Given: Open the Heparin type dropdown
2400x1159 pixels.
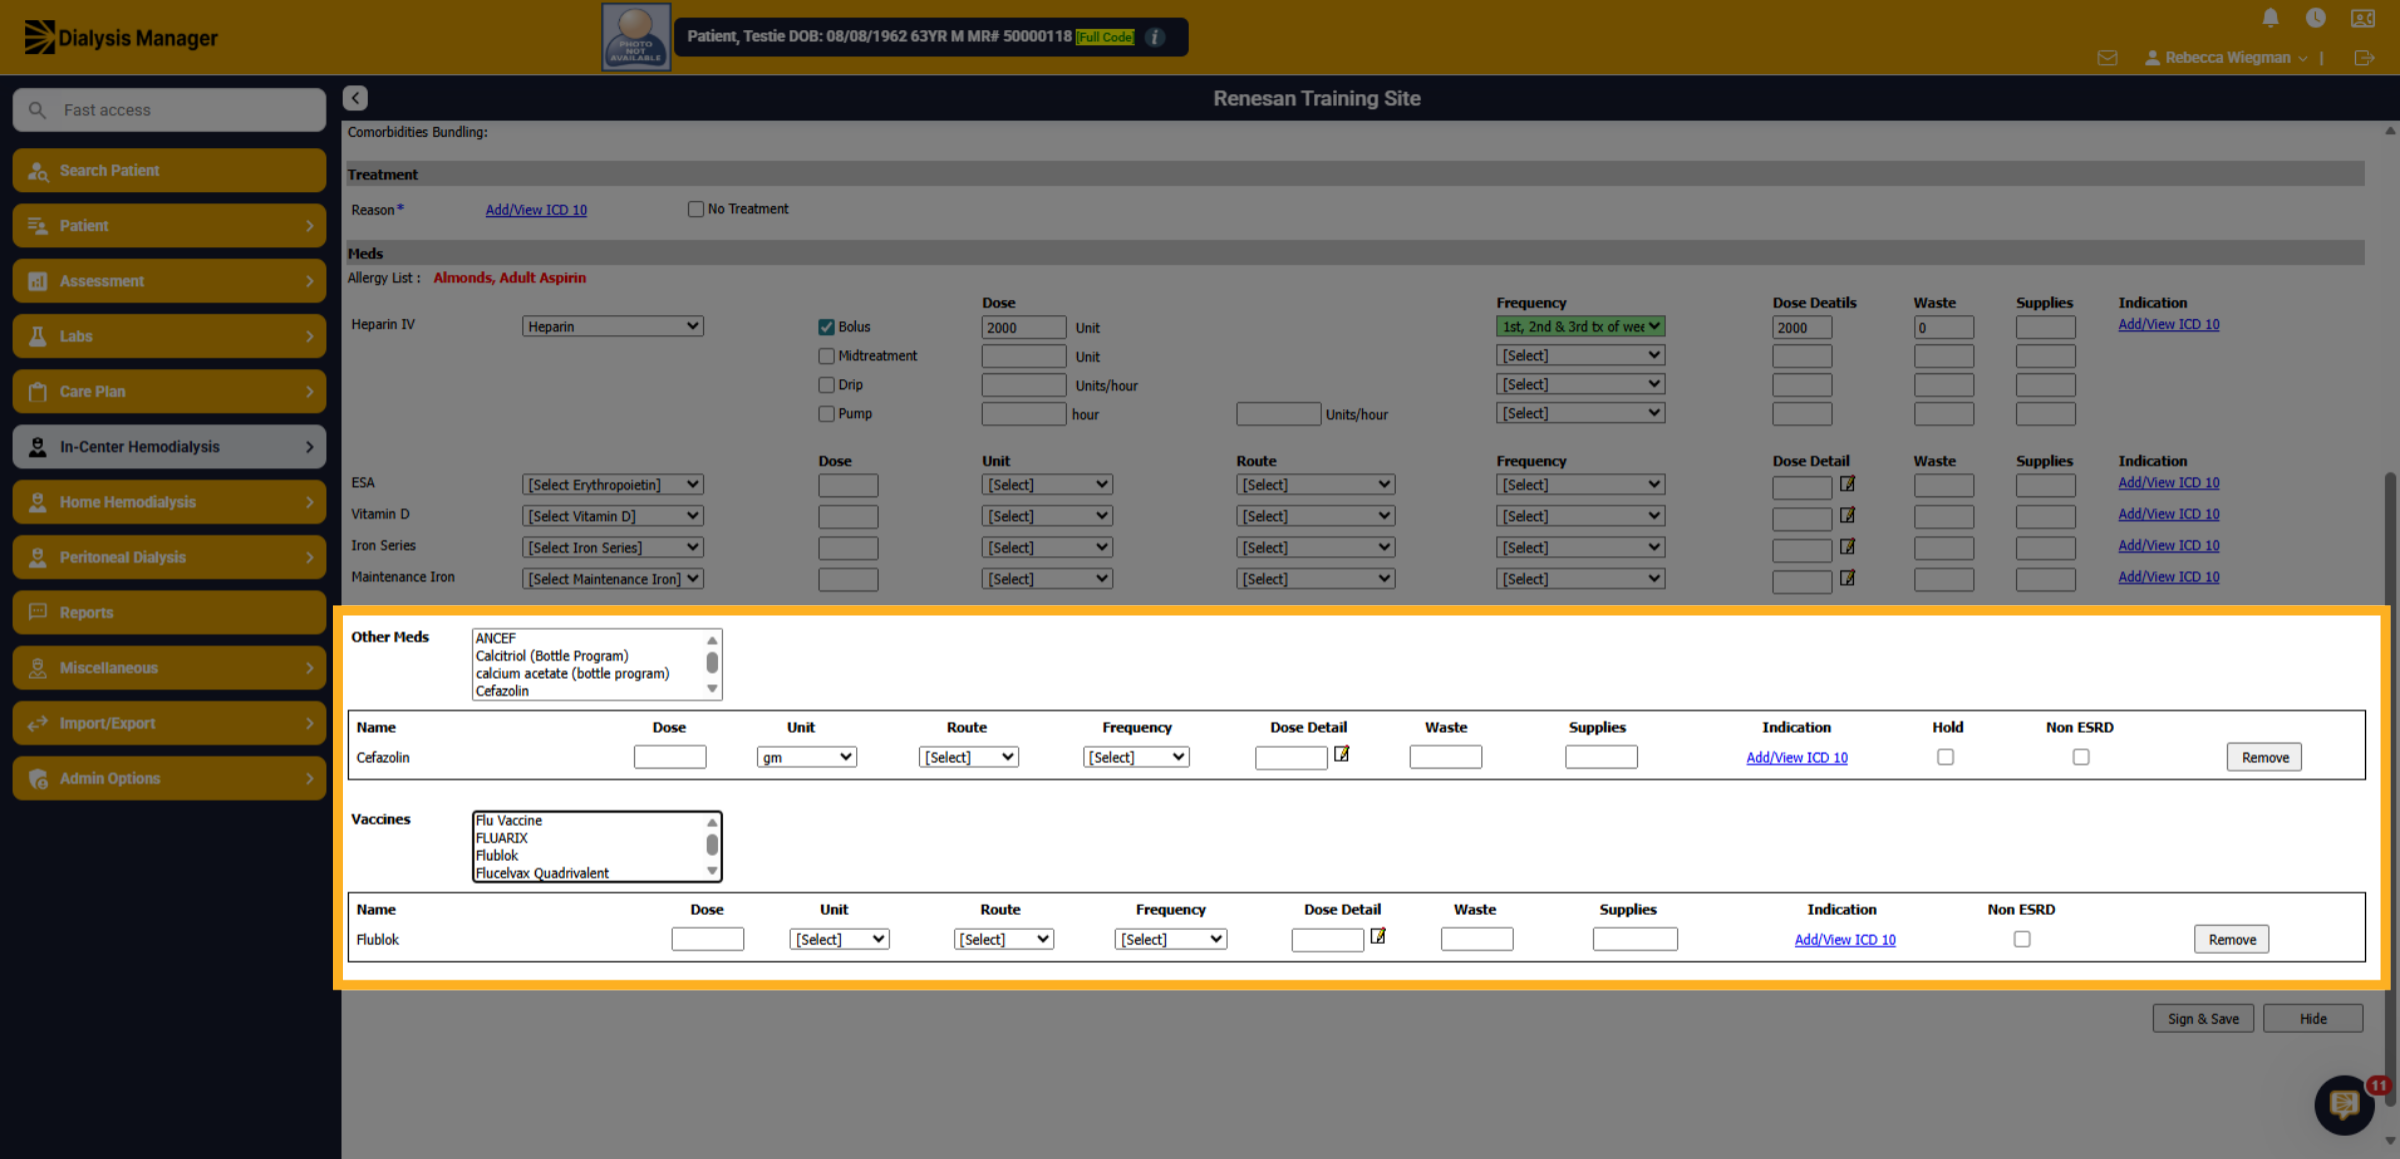Looking at the screenshot, I should pos(613,326).
